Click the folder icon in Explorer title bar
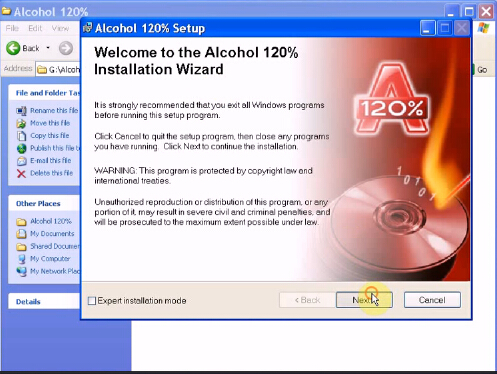Screen dimensions: 497x374 6,11
